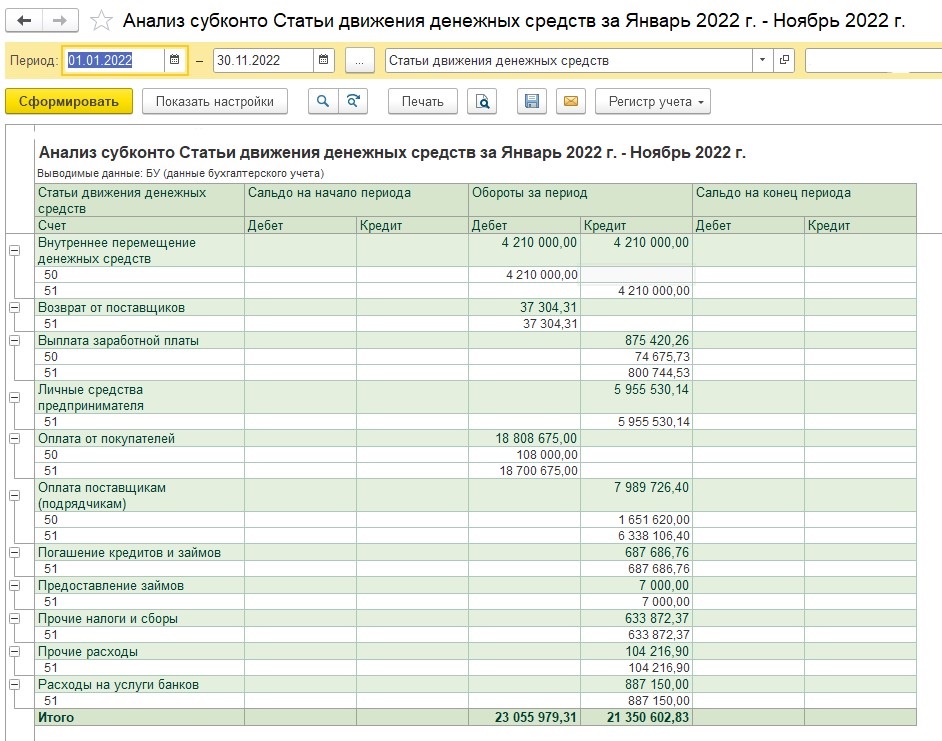Image resolution: width=942 pixels, height=741 pixels.
Task: Open calendar picker for start date
Action: [x=175, y=60]
